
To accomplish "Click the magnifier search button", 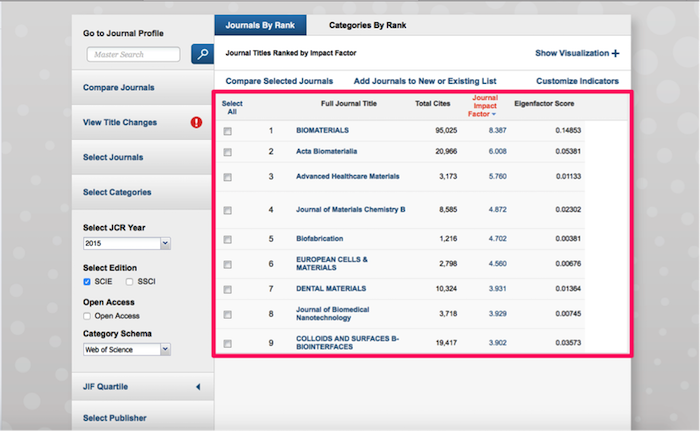I will pos(201,54).
